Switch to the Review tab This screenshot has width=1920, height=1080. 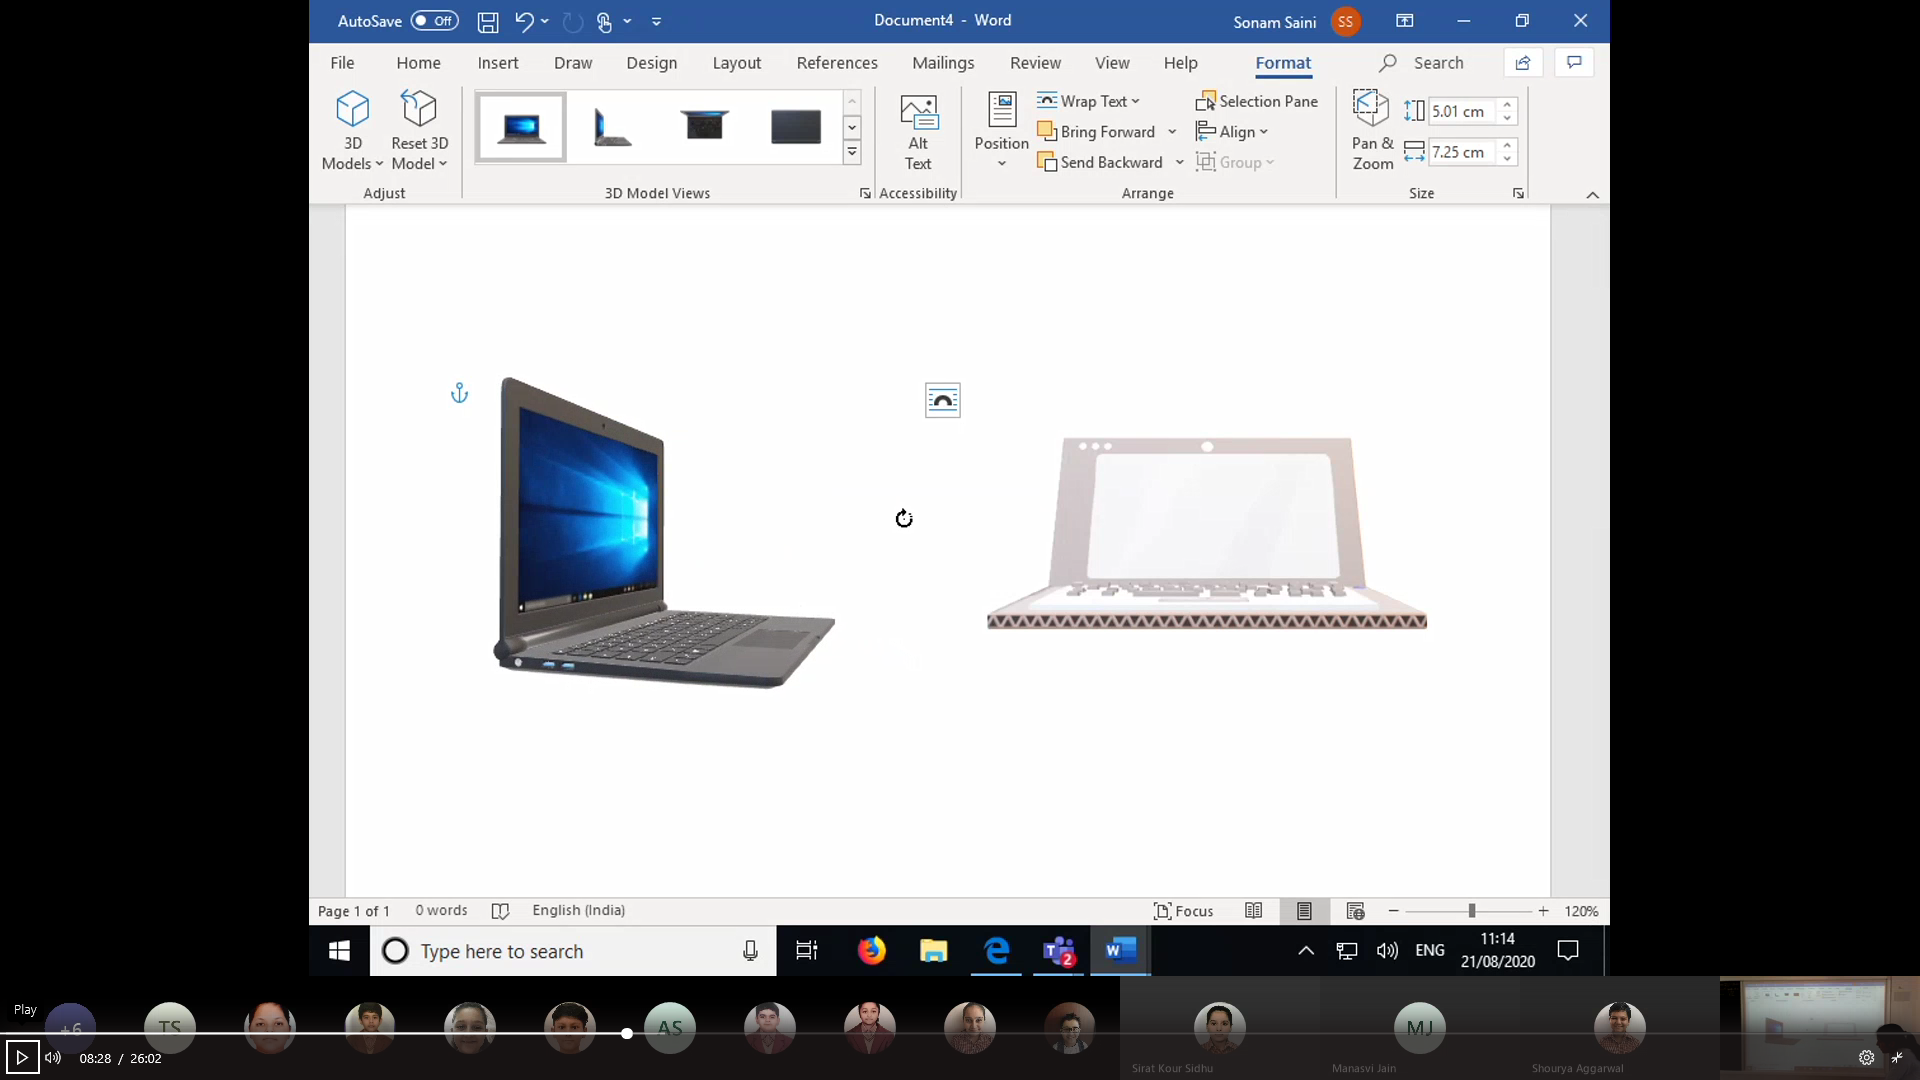point(1035,62)
